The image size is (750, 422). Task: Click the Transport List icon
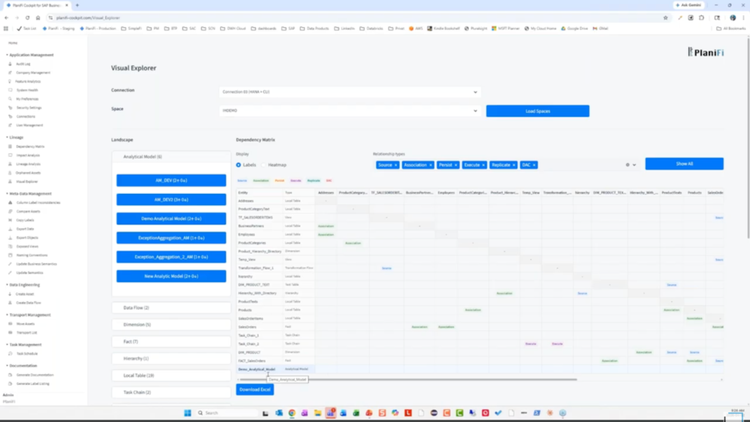tap(10, 333)
